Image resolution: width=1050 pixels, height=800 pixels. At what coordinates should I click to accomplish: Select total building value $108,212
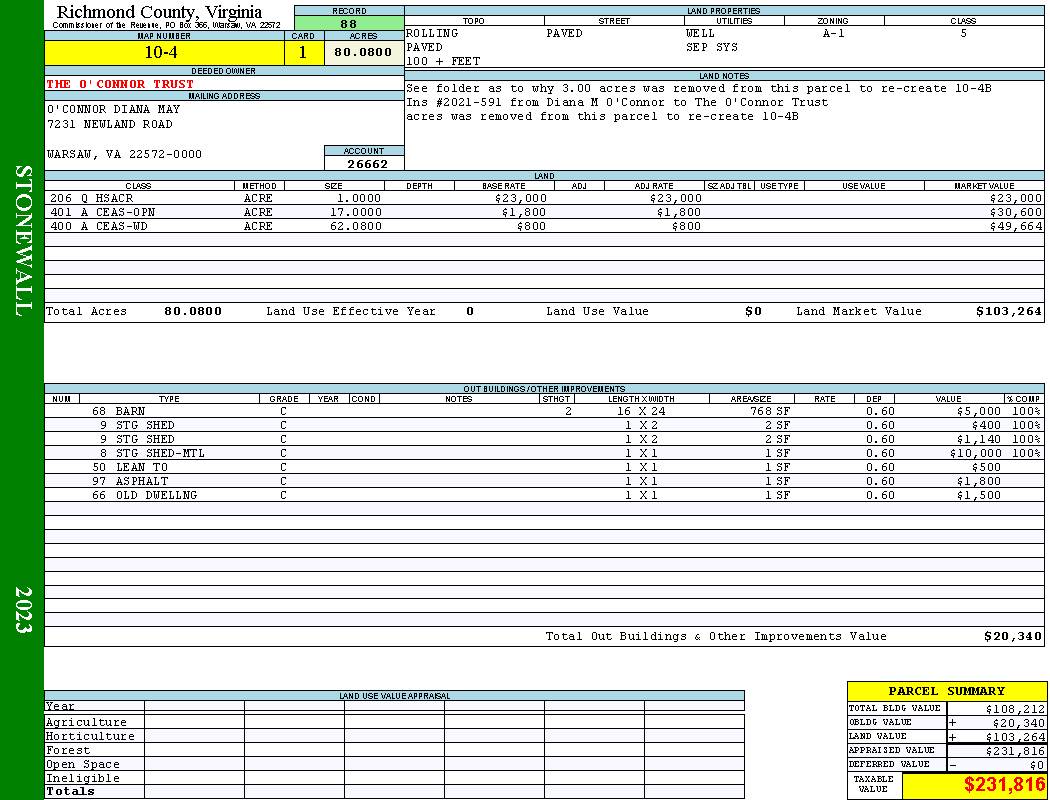[1015, 709]
